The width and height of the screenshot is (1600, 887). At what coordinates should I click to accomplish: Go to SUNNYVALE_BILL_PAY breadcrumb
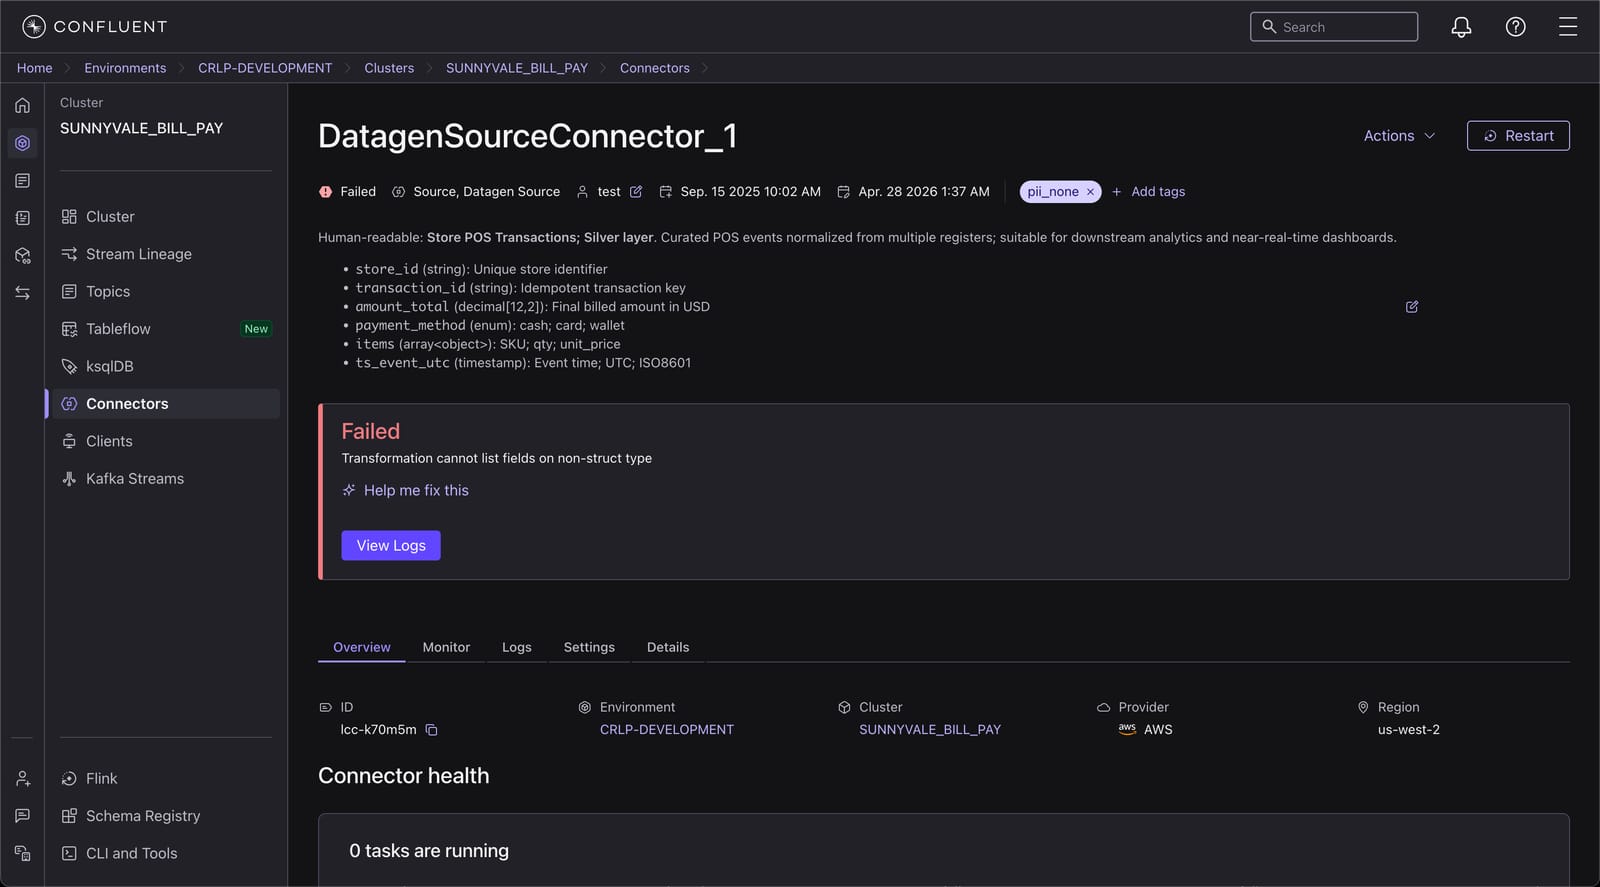point(517,68)
